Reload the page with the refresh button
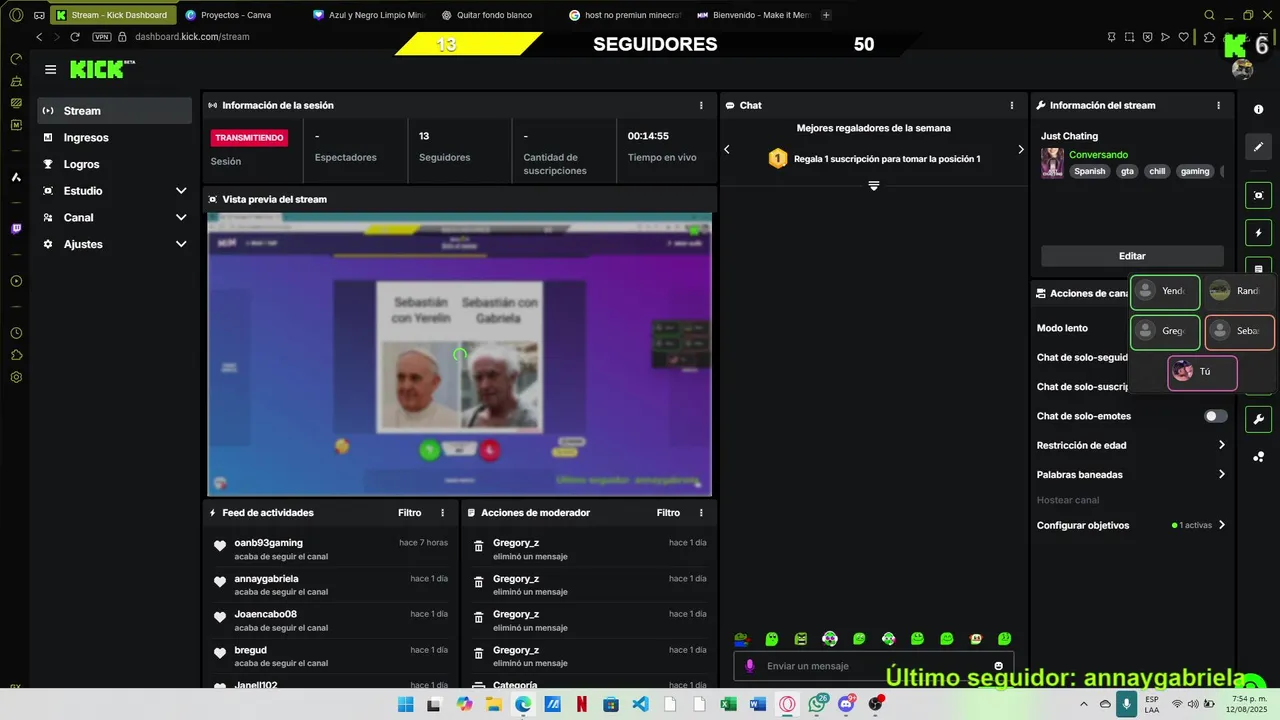1280x720 pixels. point(74,37)
